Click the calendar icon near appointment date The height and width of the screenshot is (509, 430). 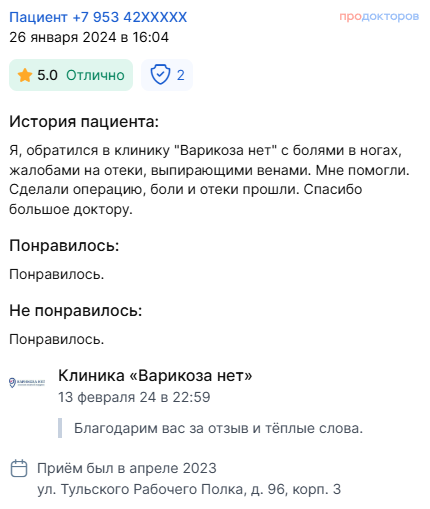pyautogui.click(x=19, y=468)
